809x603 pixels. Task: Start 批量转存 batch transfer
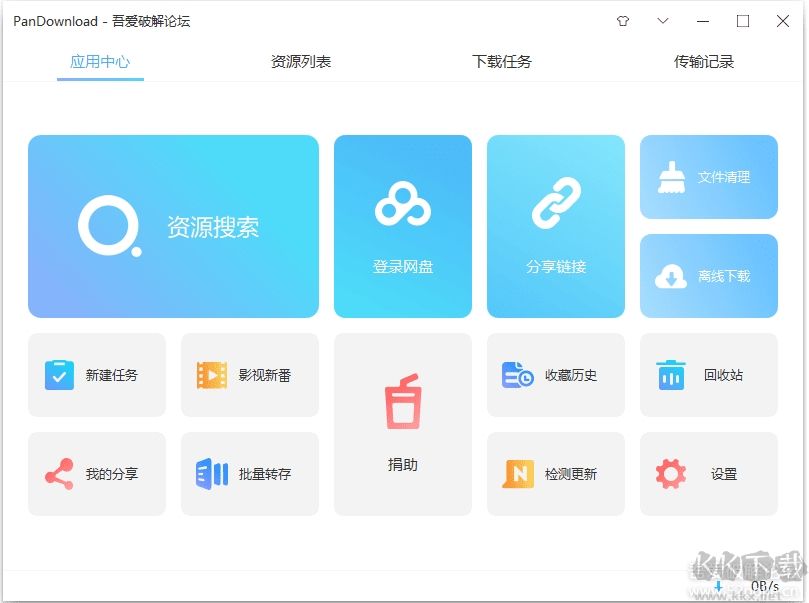pos(249,473)
